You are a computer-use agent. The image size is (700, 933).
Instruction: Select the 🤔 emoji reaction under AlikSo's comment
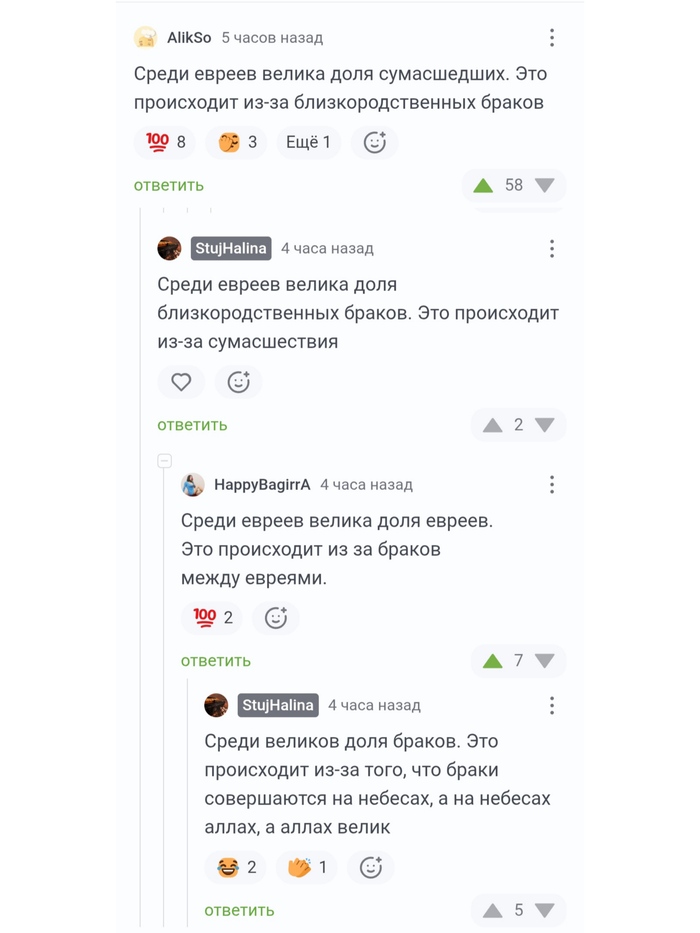click(235, 142)
